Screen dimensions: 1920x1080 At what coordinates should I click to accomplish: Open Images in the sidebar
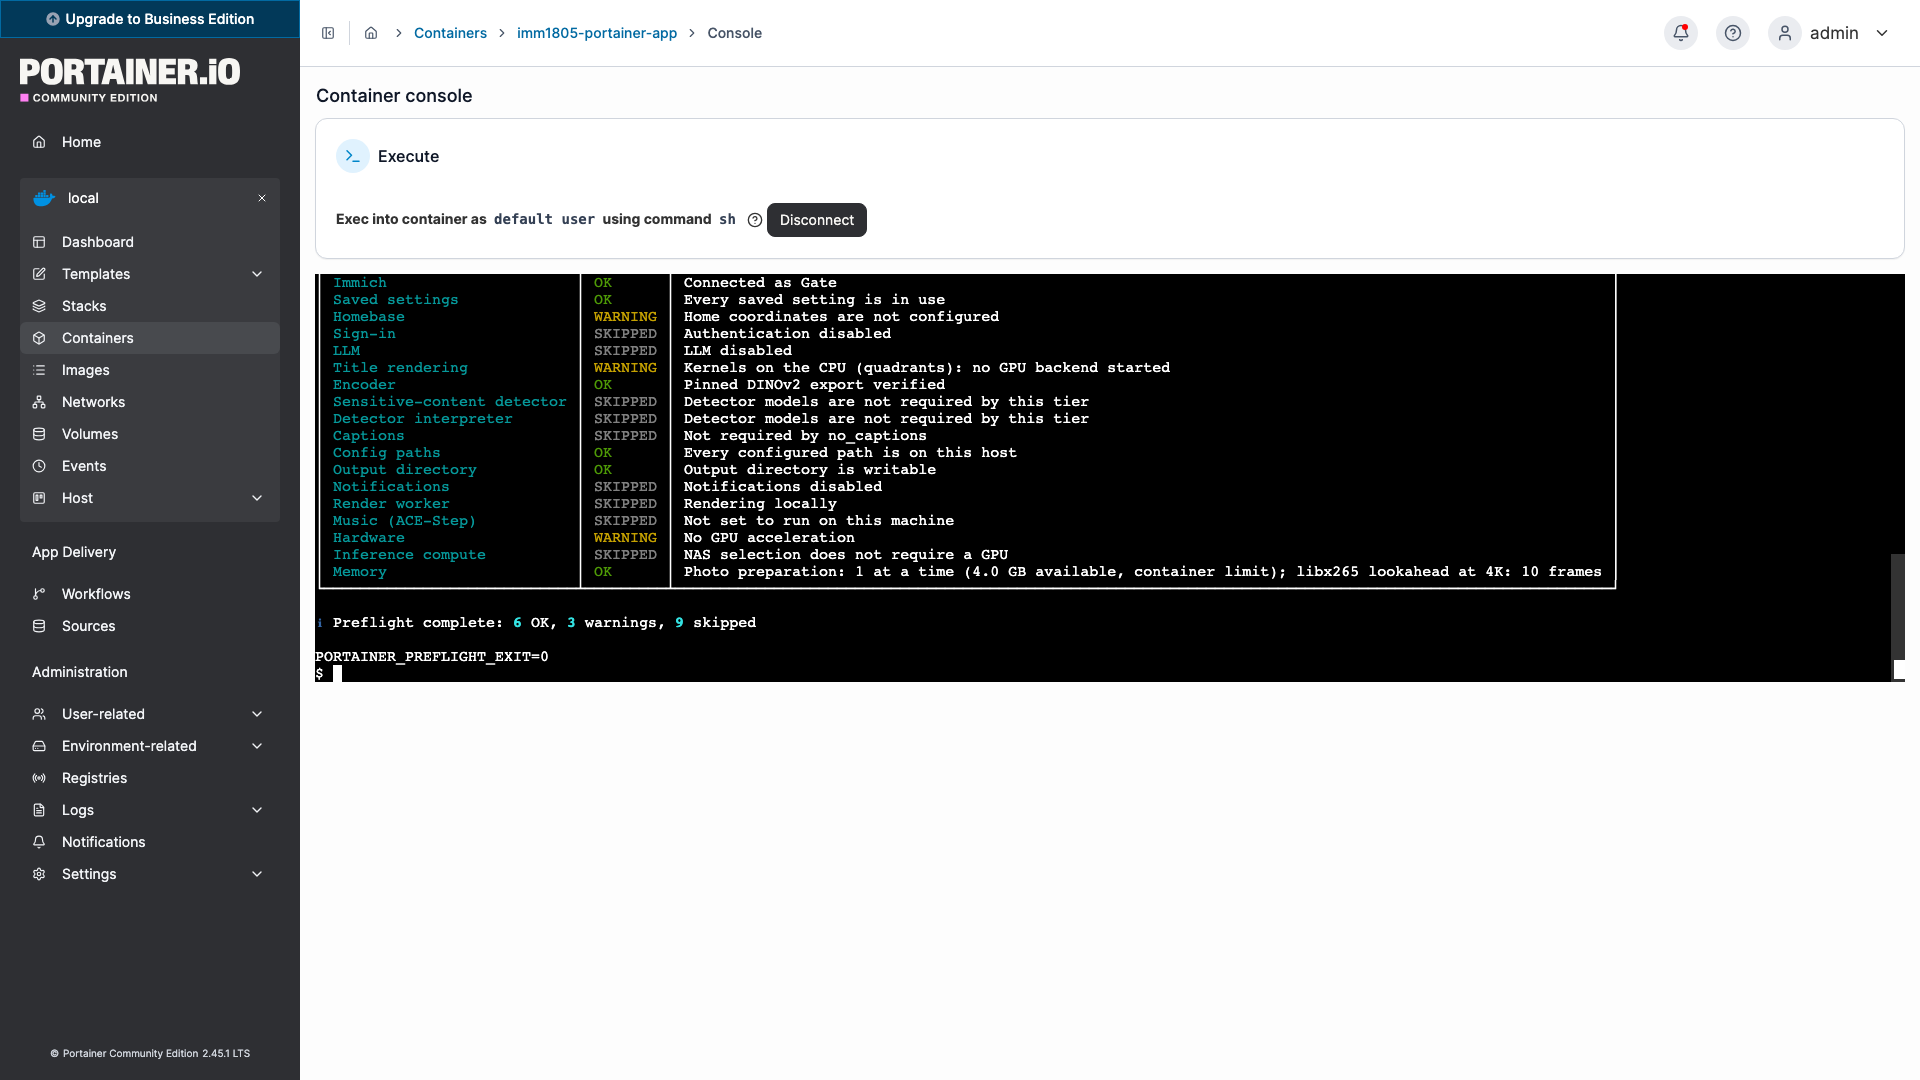(x=150, y=370)
